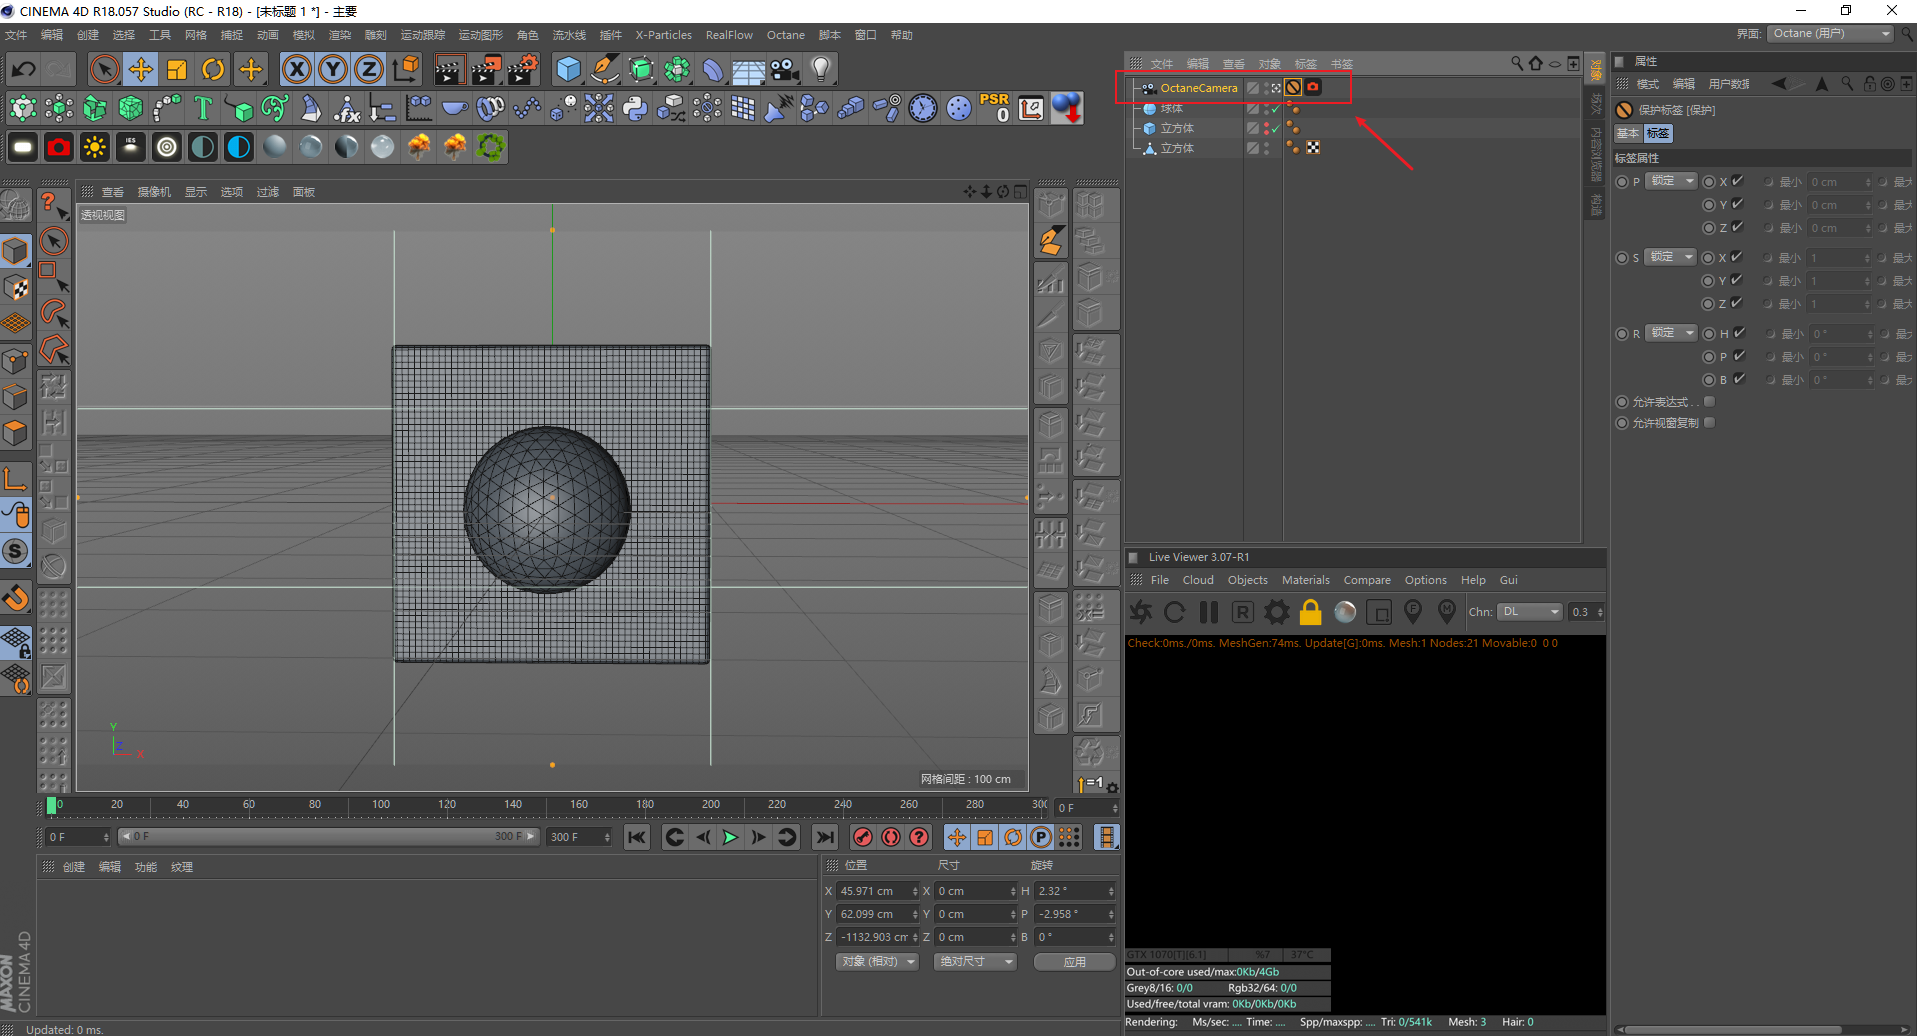Open Octane menu in menu bar

pyautogui.click(x=786, y=35)
